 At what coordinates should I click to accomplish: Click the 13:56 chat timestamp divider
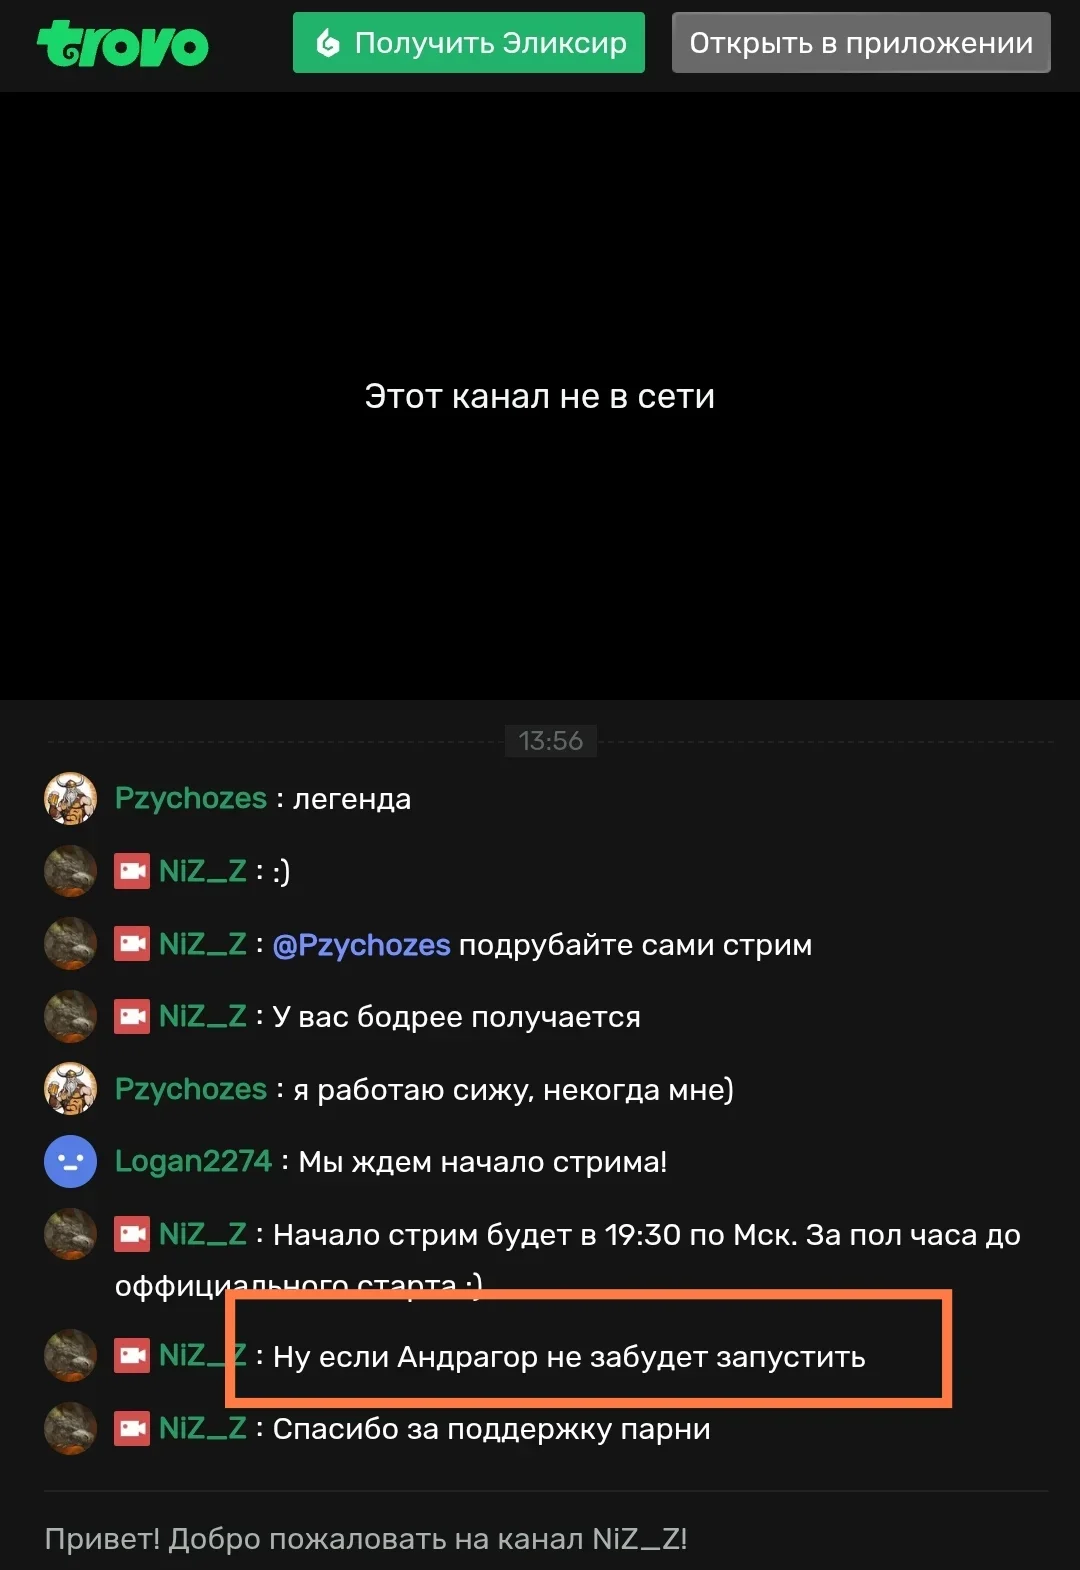(551, 741)
